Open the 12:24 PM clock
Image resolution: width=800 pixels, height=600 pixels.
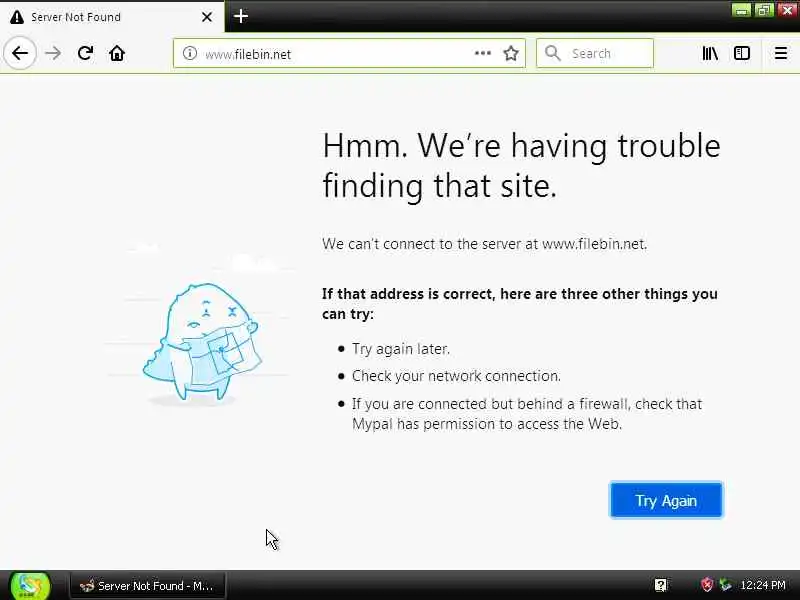763,585
